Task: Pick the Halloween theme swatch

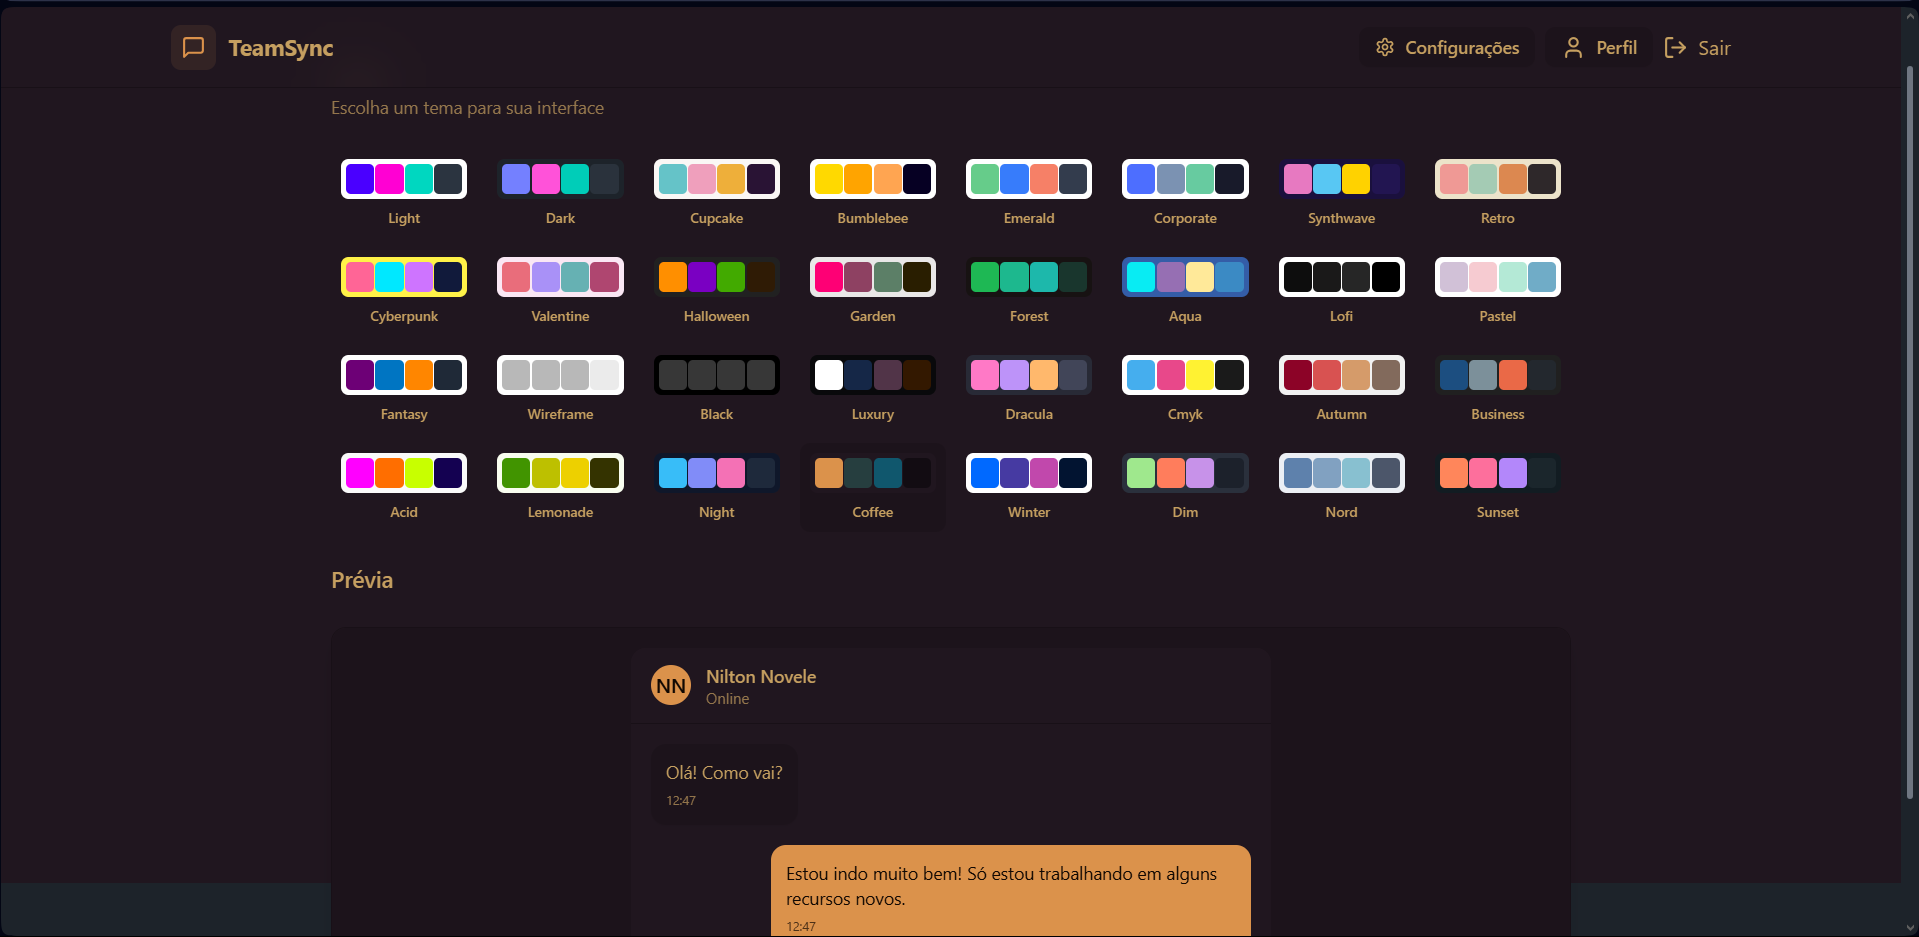Action: pos(717,277)
